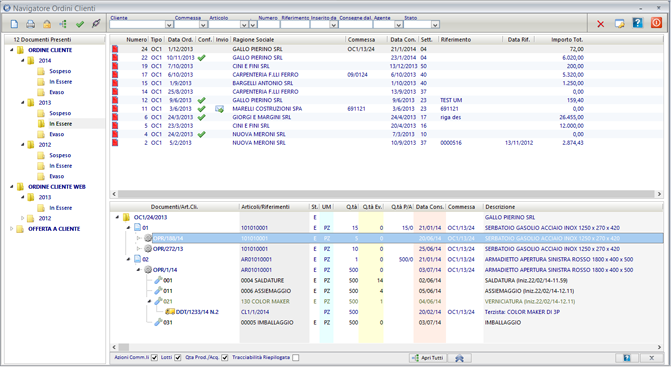Select Evaso folder under 2014

click(x=56, y=92)
